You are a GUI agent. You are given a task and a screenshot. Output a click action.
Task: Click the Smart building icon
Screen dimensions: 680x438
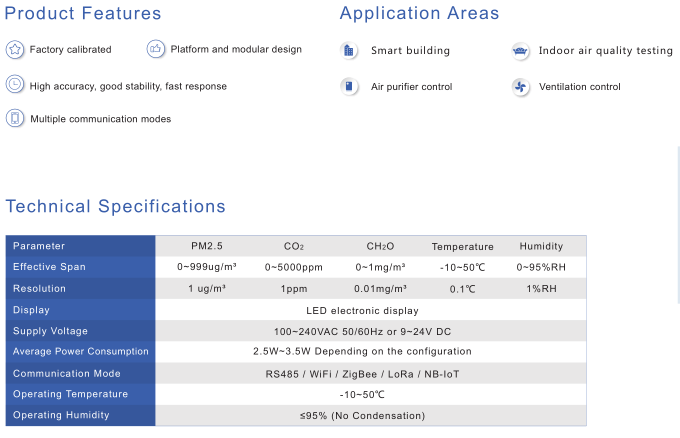(349, 51)
